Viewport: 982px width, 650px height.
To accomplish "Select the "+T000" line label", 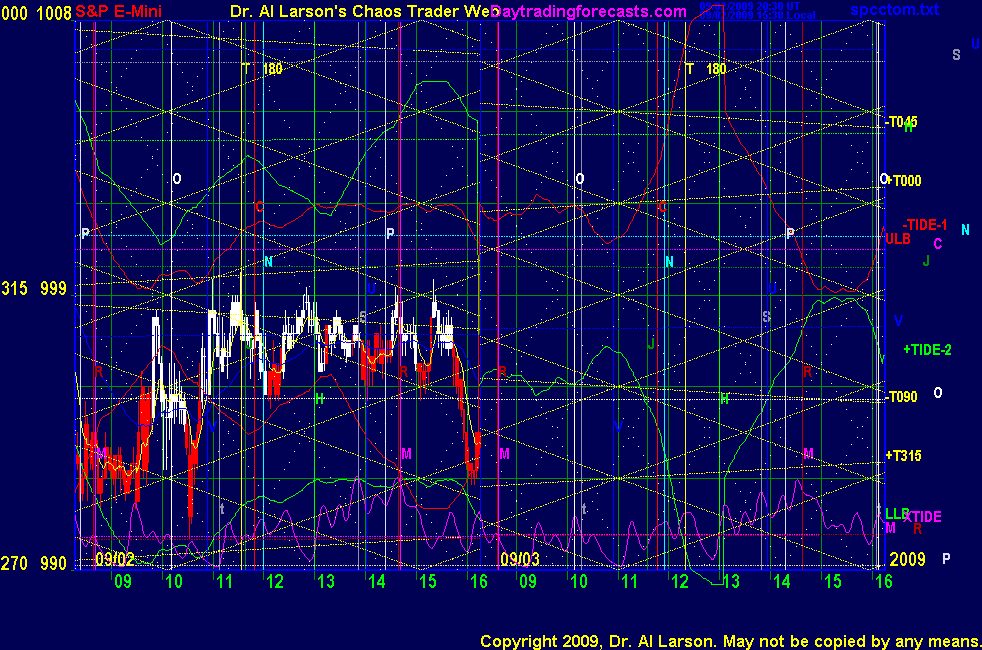I will pyautogui.click(x=904, y=181).
